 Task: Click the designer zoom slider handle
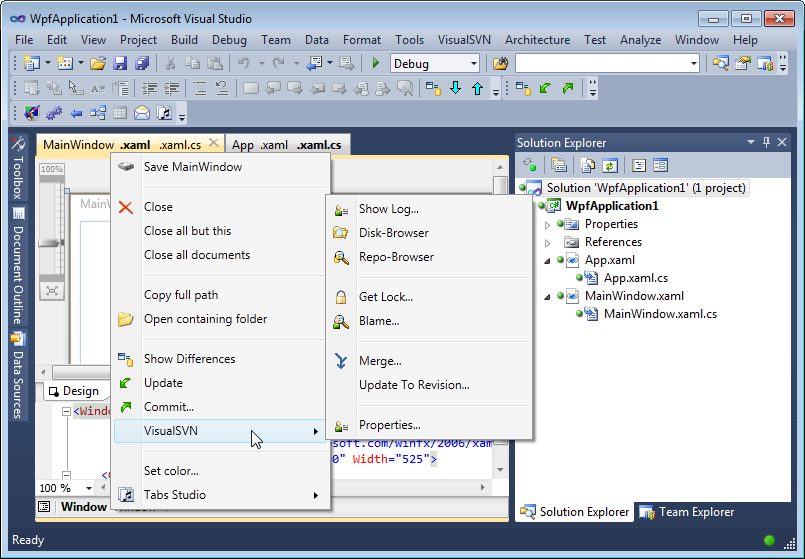tap(51, 243)
